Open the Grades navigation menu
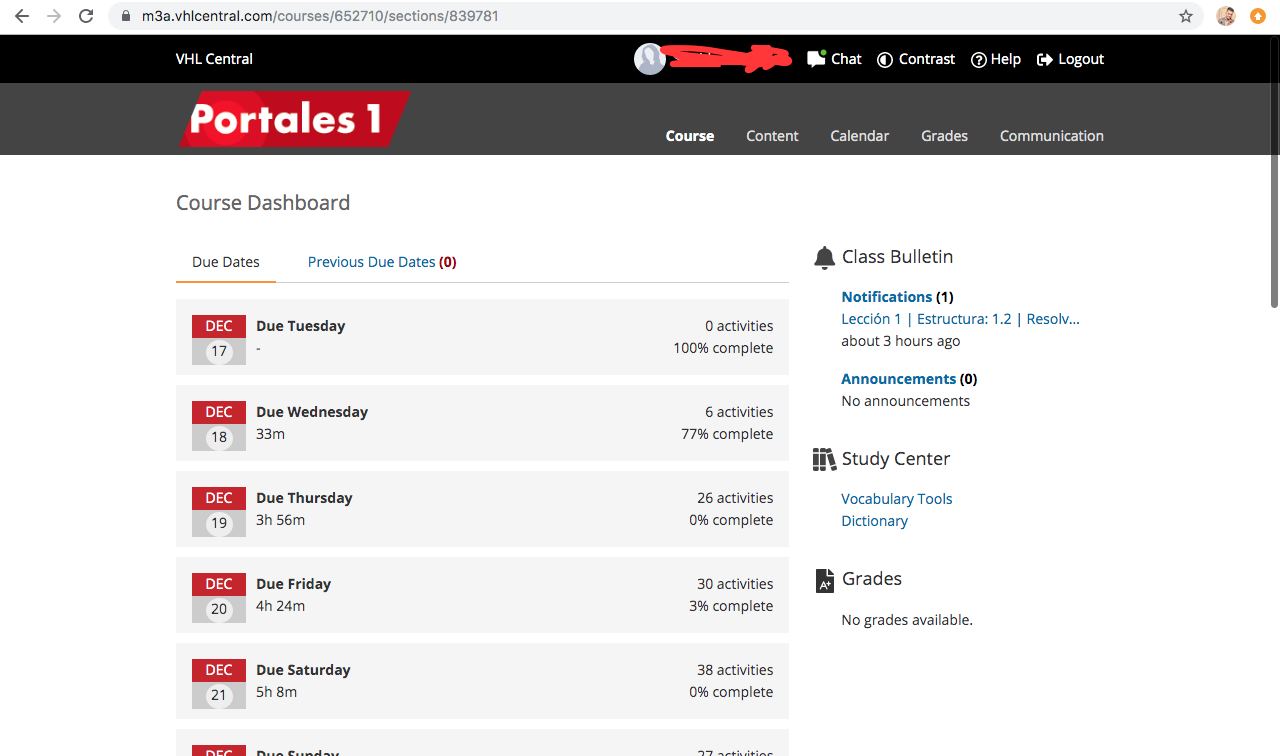The image size is (1280, 756). tap(944, 136)
